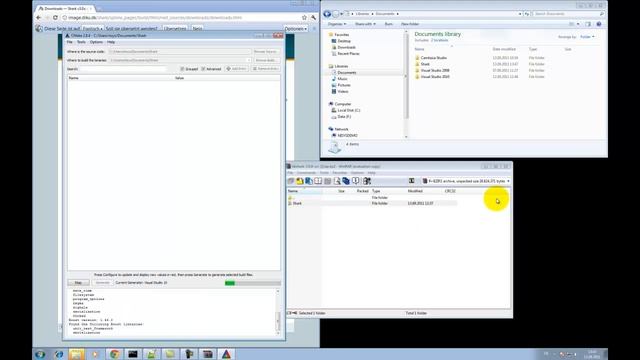Image resolution: width=640 pixels, height=360 pixels.
Task: Open the Help menu in CMake
Action: (x=111, y=42)
